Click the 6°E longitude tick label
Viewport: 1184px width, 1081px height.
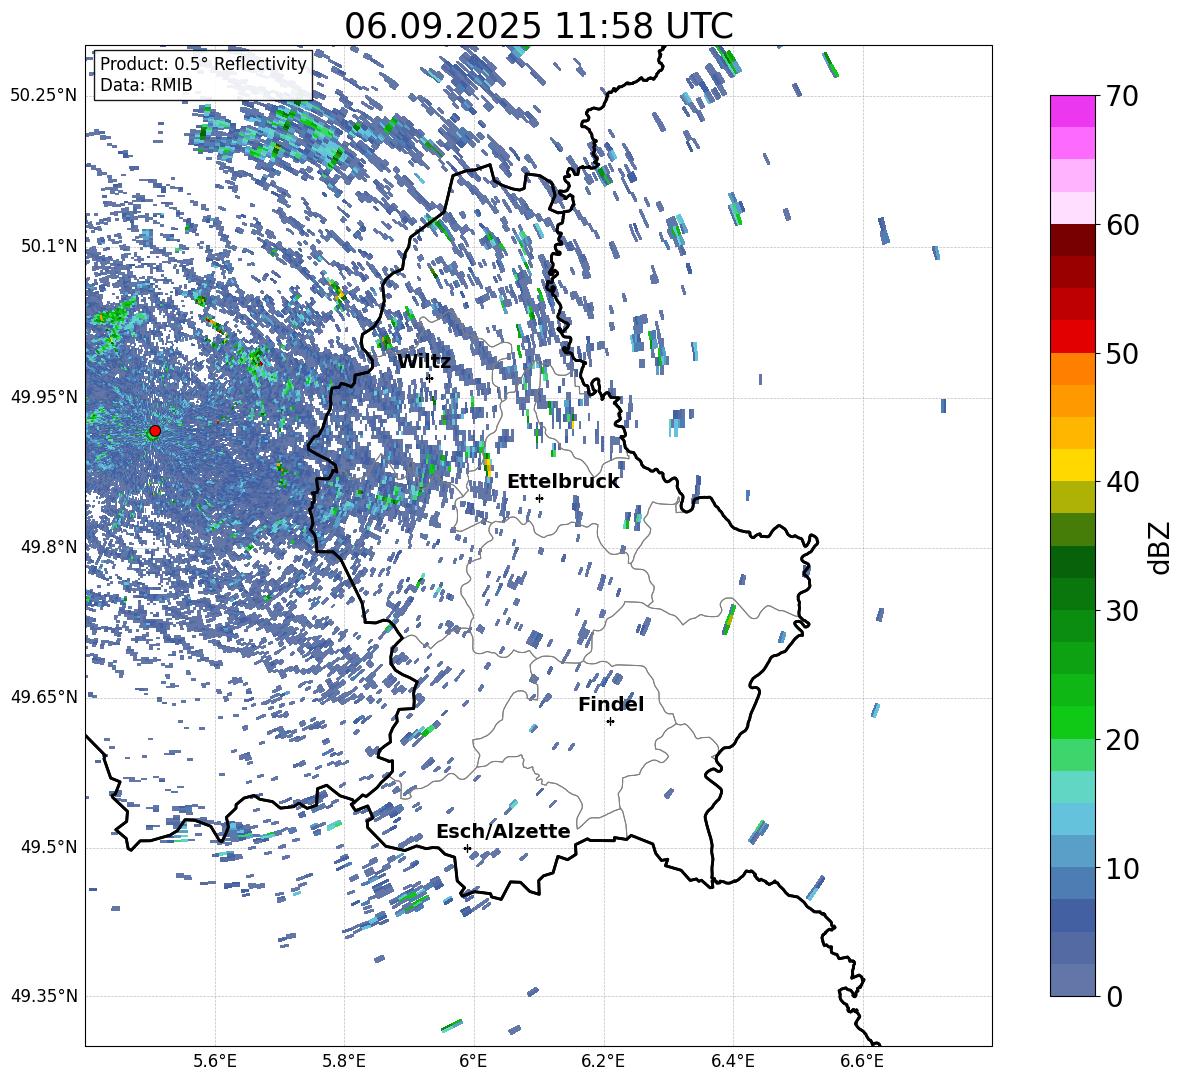pos(473,1061)
